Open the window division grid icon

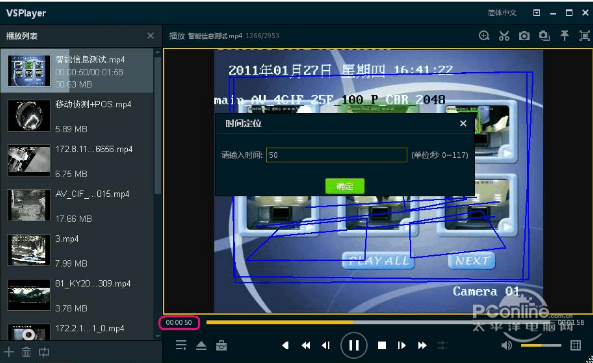tap(576, 345)
